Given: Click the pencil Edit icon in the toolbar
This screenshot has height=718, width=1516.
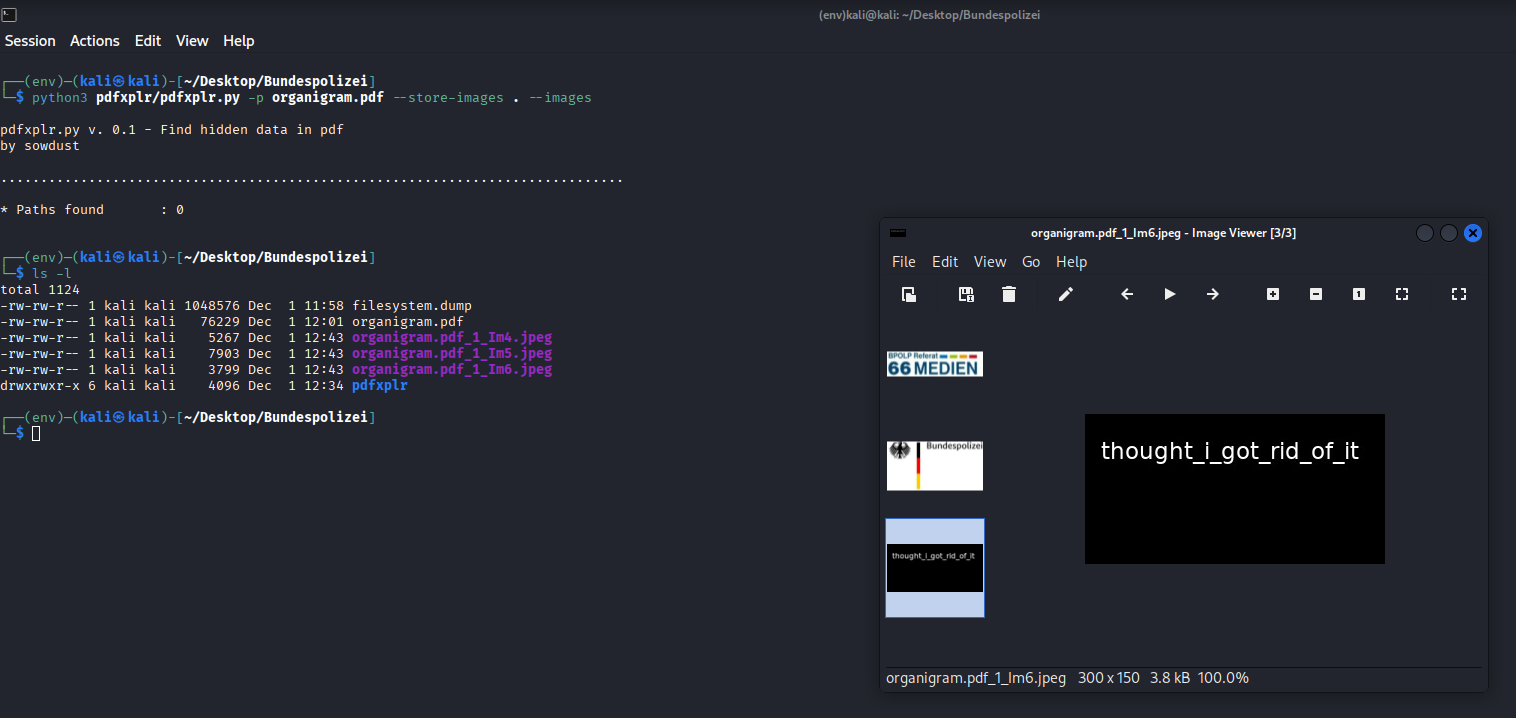Looking at the screenshot, I should [1066, 294].
